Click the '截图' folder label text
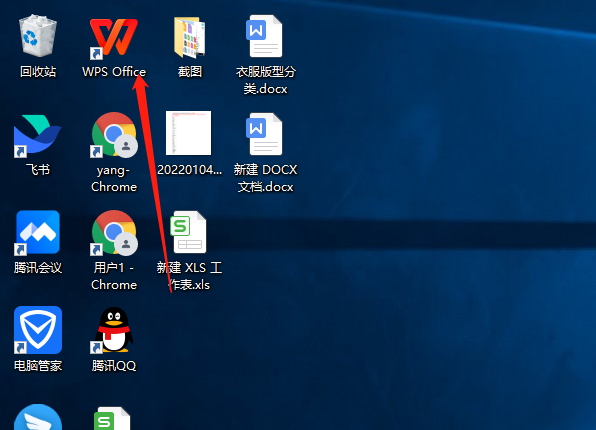This screenshot has height=430, width=596. tap(190, 71)
